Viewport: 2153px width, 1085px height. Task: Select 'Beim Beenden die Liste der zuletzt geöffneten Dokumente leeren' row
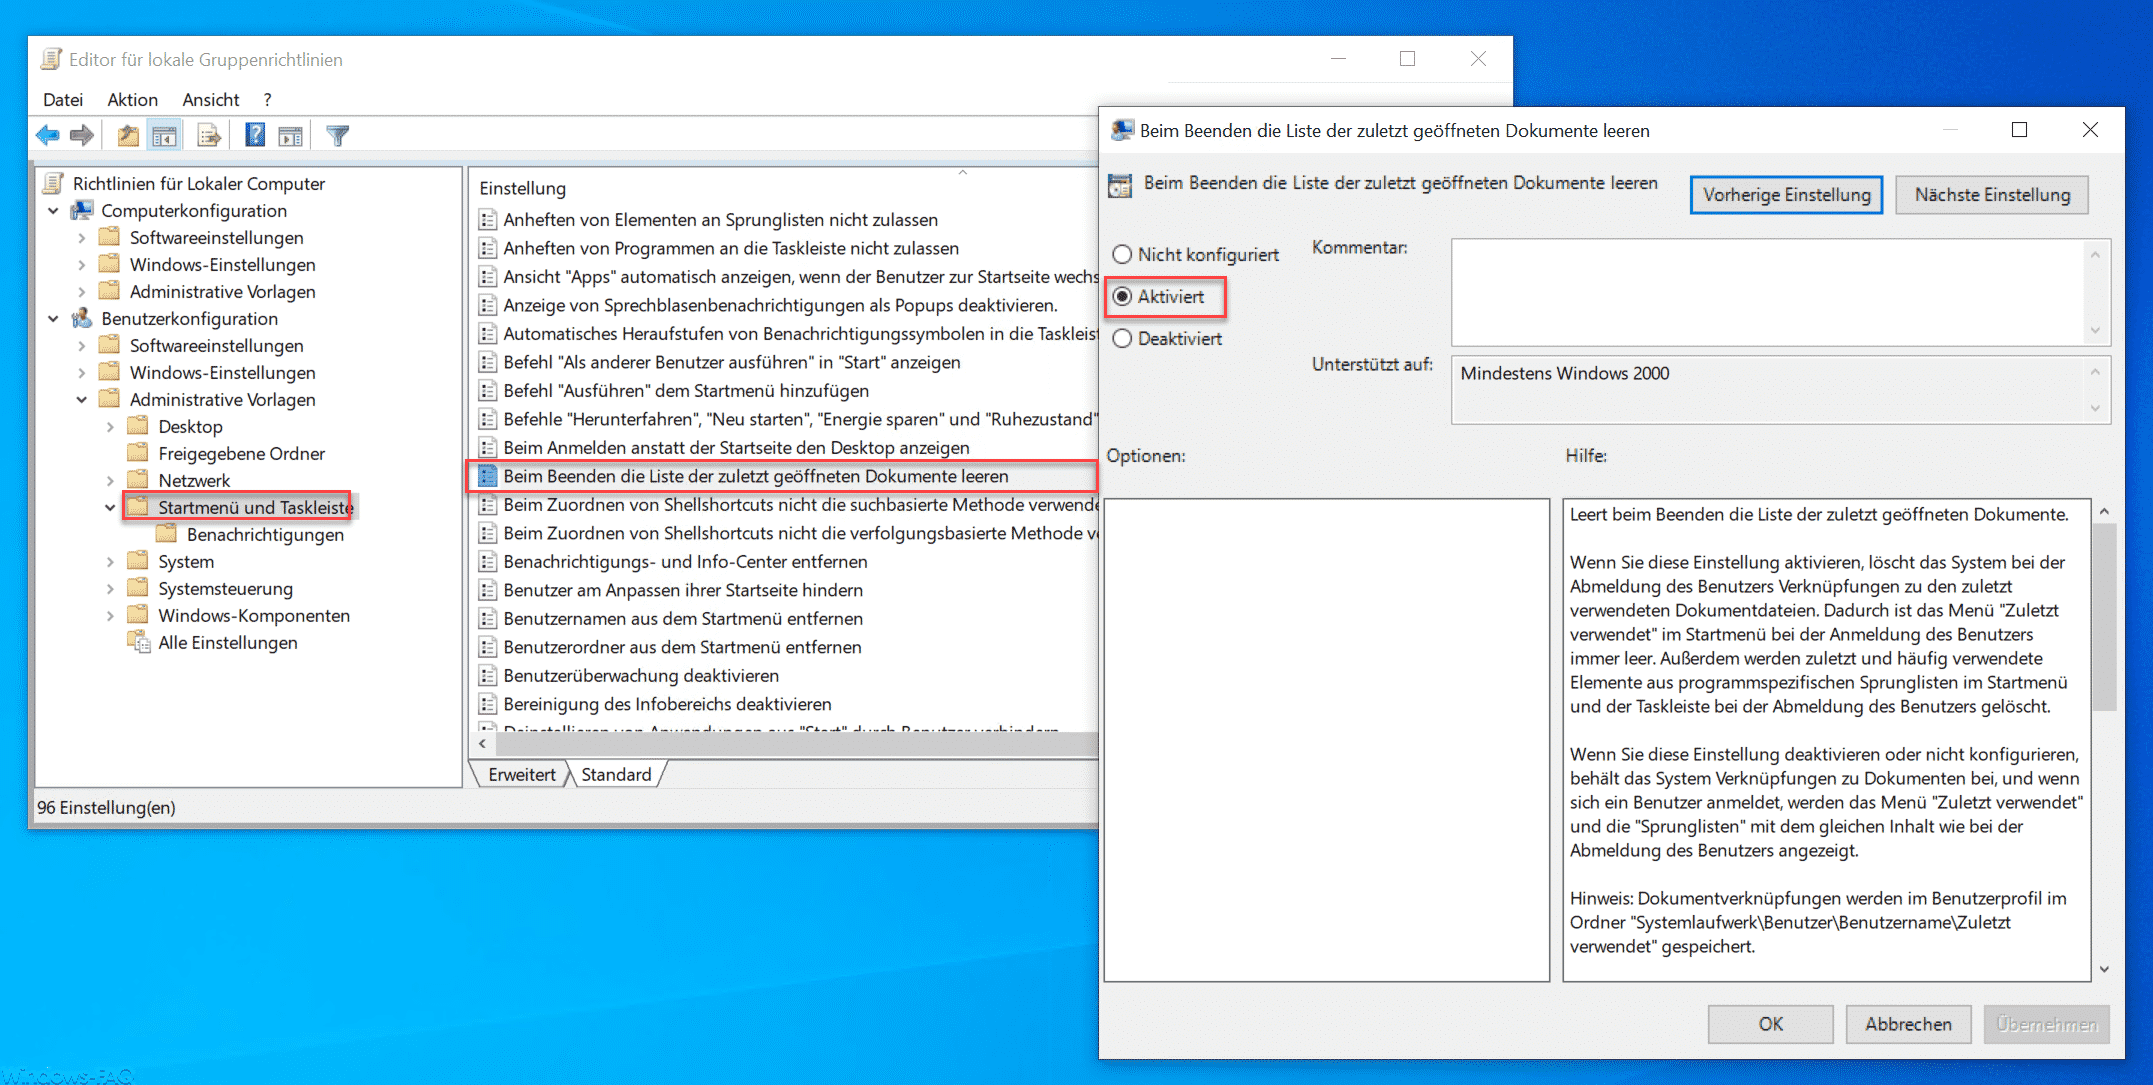click(783, 476)
